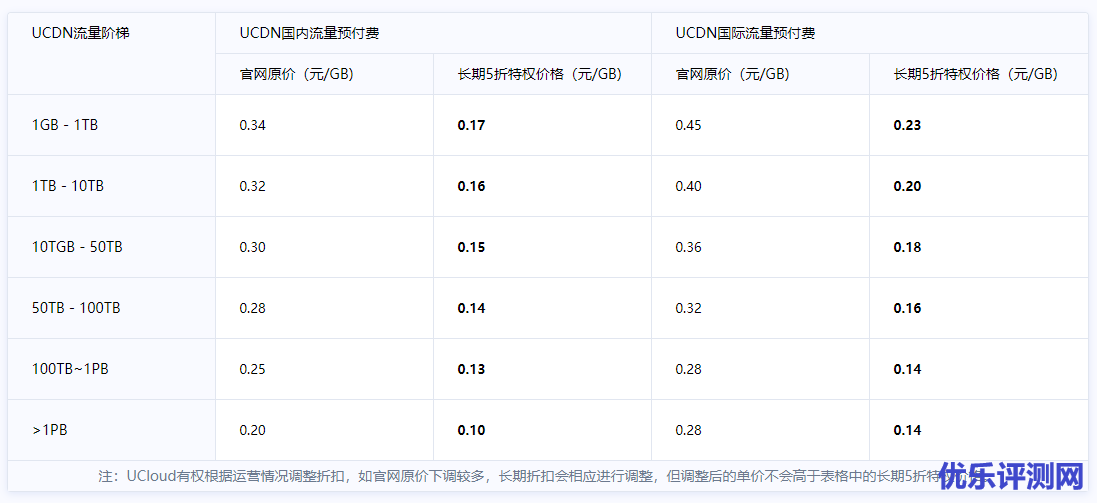Click the bold 0.18 international discount price
Viewport: 1097px width, 503px height.
click(907, 247)
